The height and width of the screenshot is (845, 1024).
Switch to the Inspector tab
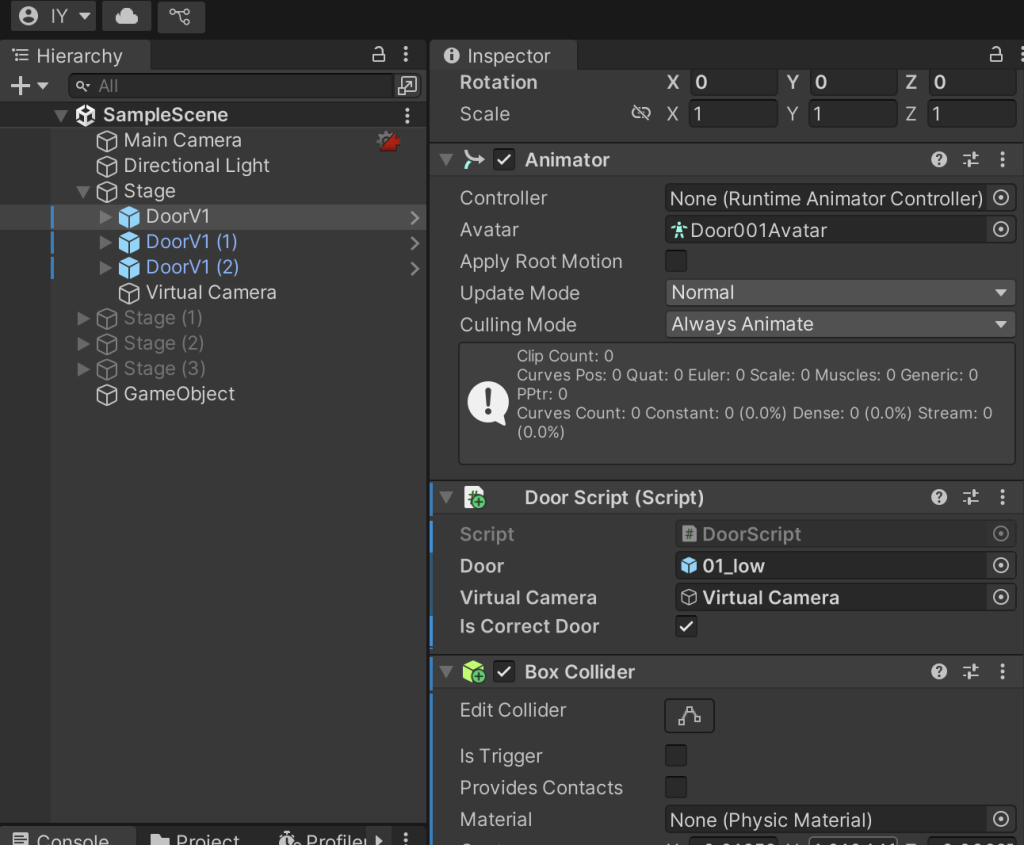click(504, 56)
